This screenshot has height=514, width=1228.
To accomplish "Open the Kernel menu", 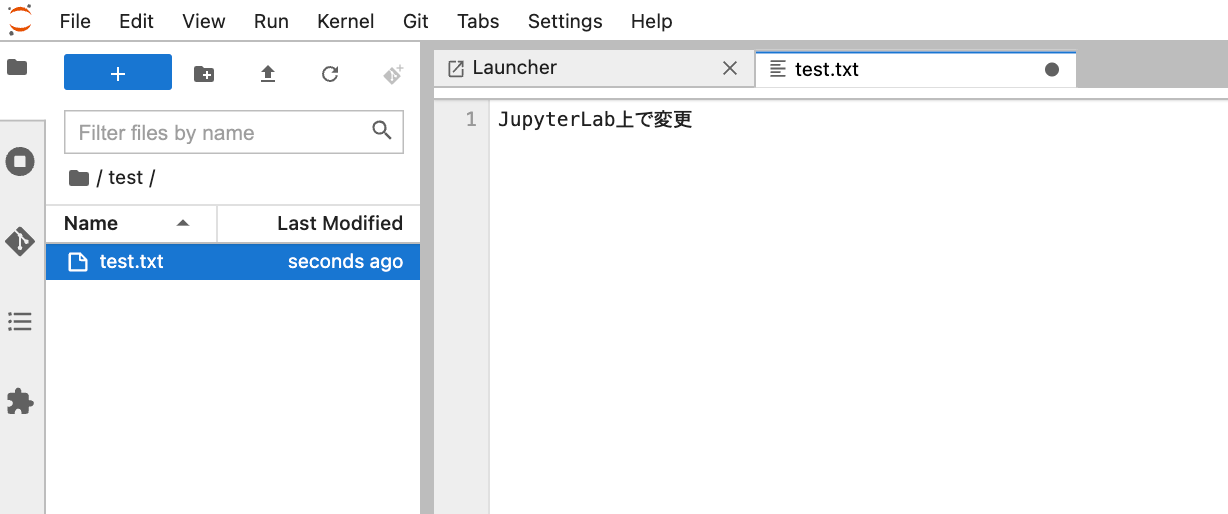I will pos(345,21).
